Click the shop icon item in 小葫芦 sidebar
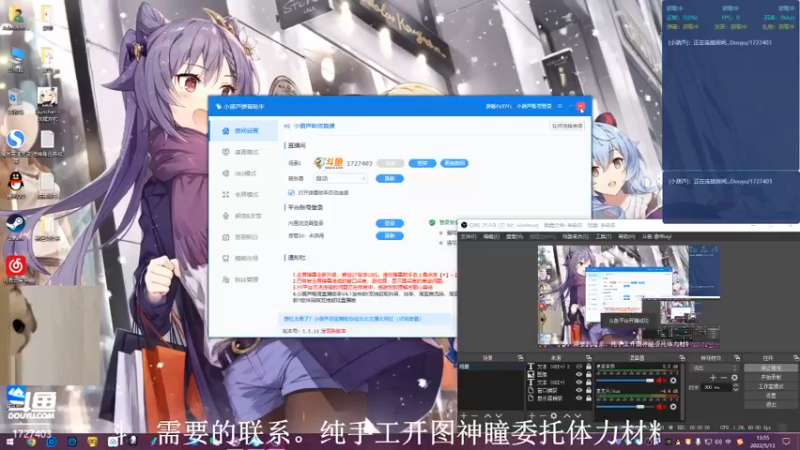This screenshot has width=800, height=450. pos(226,258)
